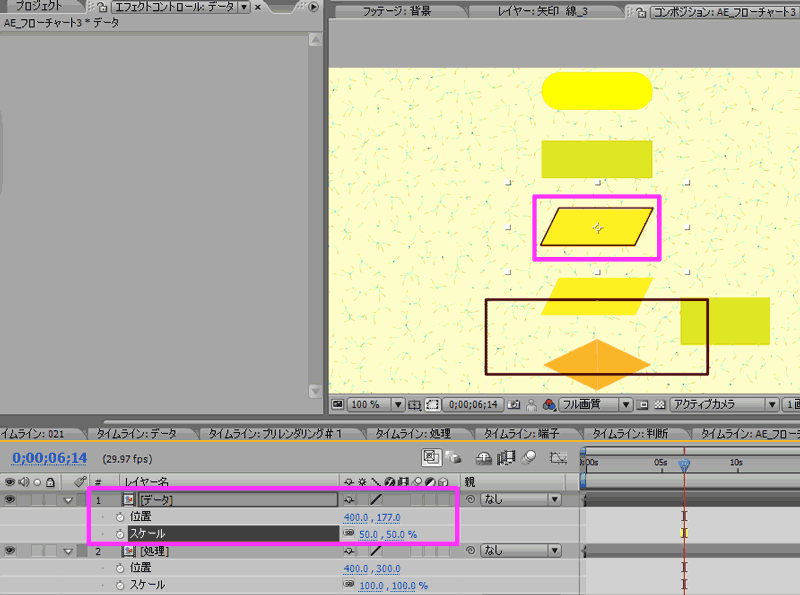This screenshot has width=800, height=595.
Task: Show the alpha channel overlay
Action: pos(549,406)
